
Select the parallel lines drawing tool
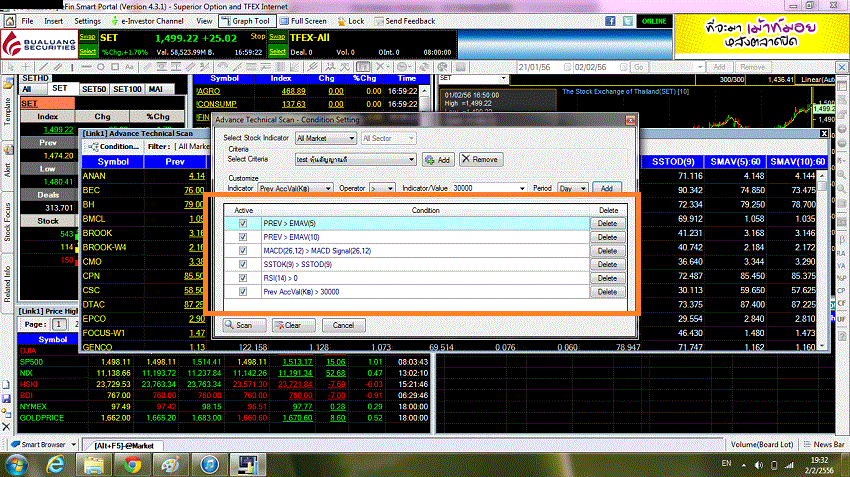point(57,67)
